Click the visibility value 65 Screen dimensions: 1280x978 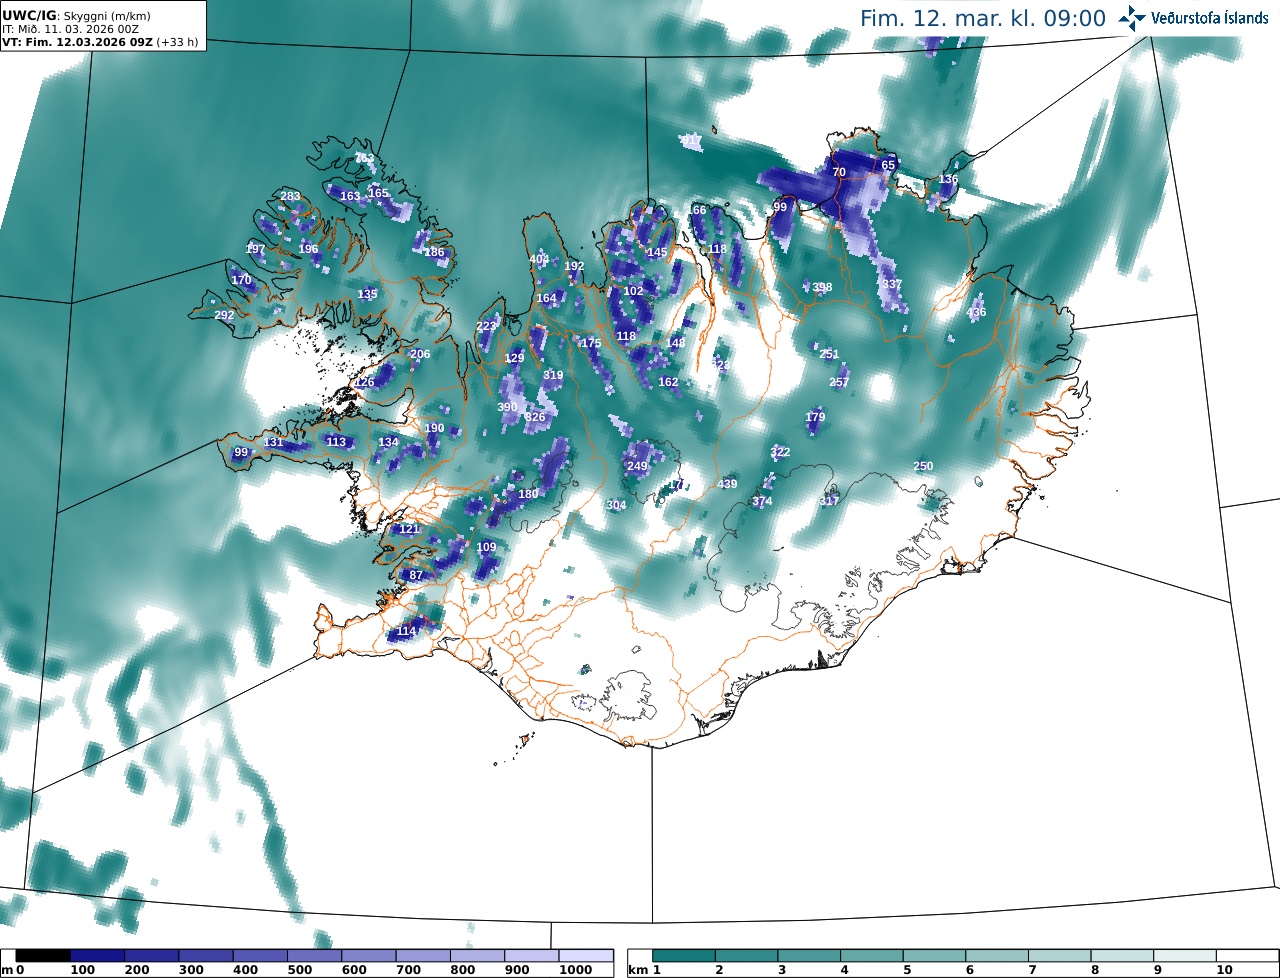(888, 165)
